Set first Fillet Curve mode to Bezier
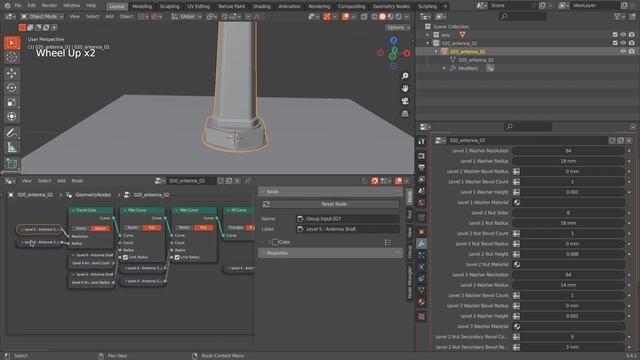640x360 pixels. click(x=132, y=227)
